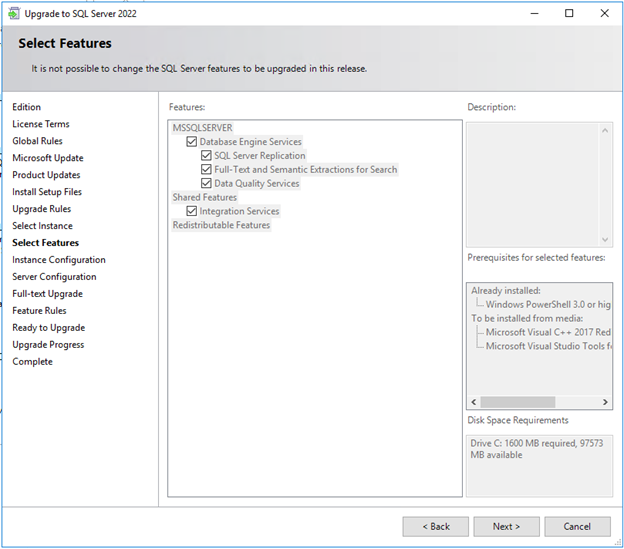Click the bold Select Features step in the sidebar
The height and width of the screenshot is (549, 624).
click(45, 243)
